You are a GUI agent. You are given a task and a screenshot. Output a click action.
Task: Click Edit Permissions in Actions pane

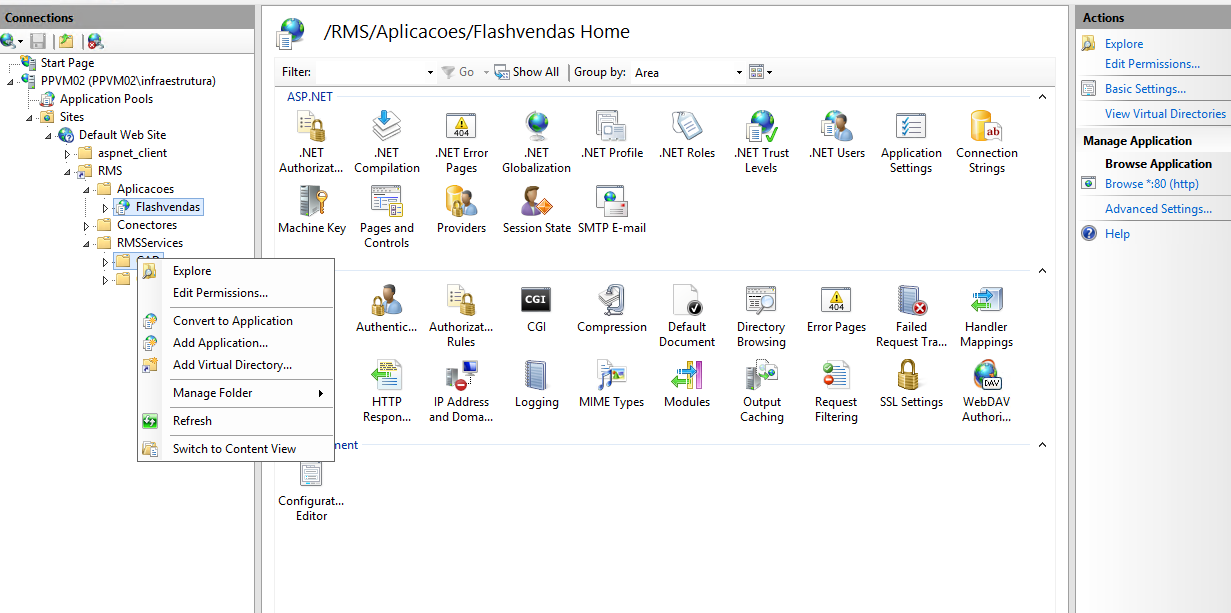coord(1152,64)
